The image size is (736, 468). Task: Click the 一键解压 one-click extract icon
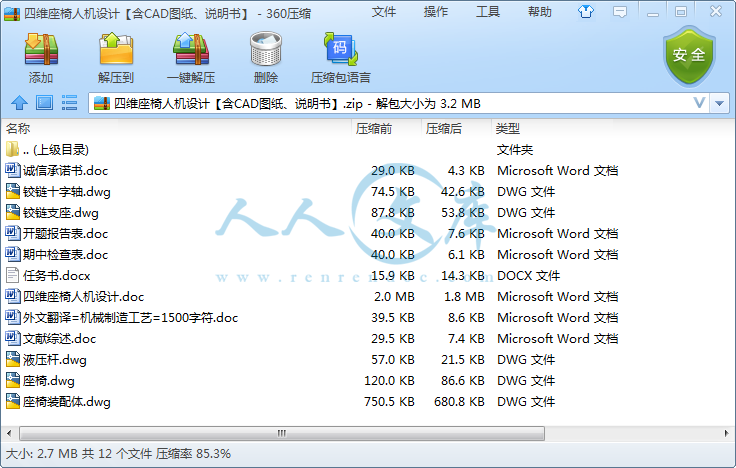[x=191, y=49]
